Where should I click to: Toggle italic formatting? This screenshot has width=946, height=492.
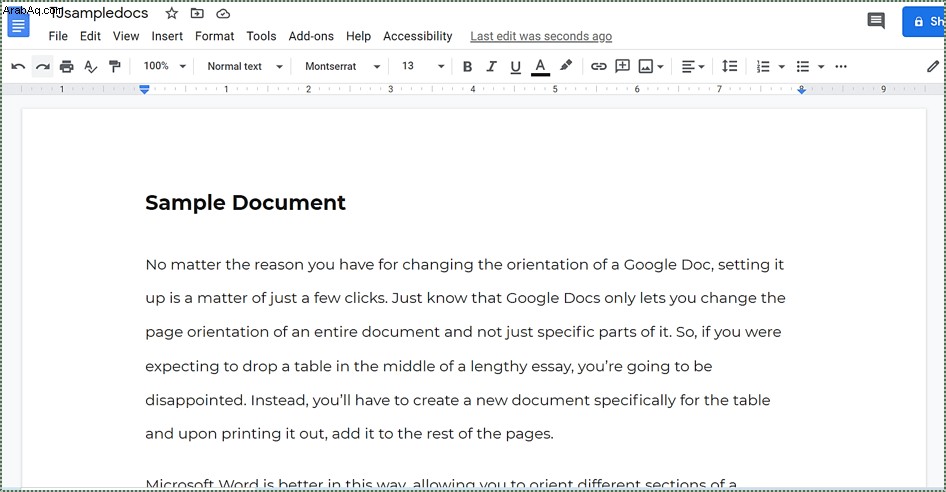tap(491, 66)
